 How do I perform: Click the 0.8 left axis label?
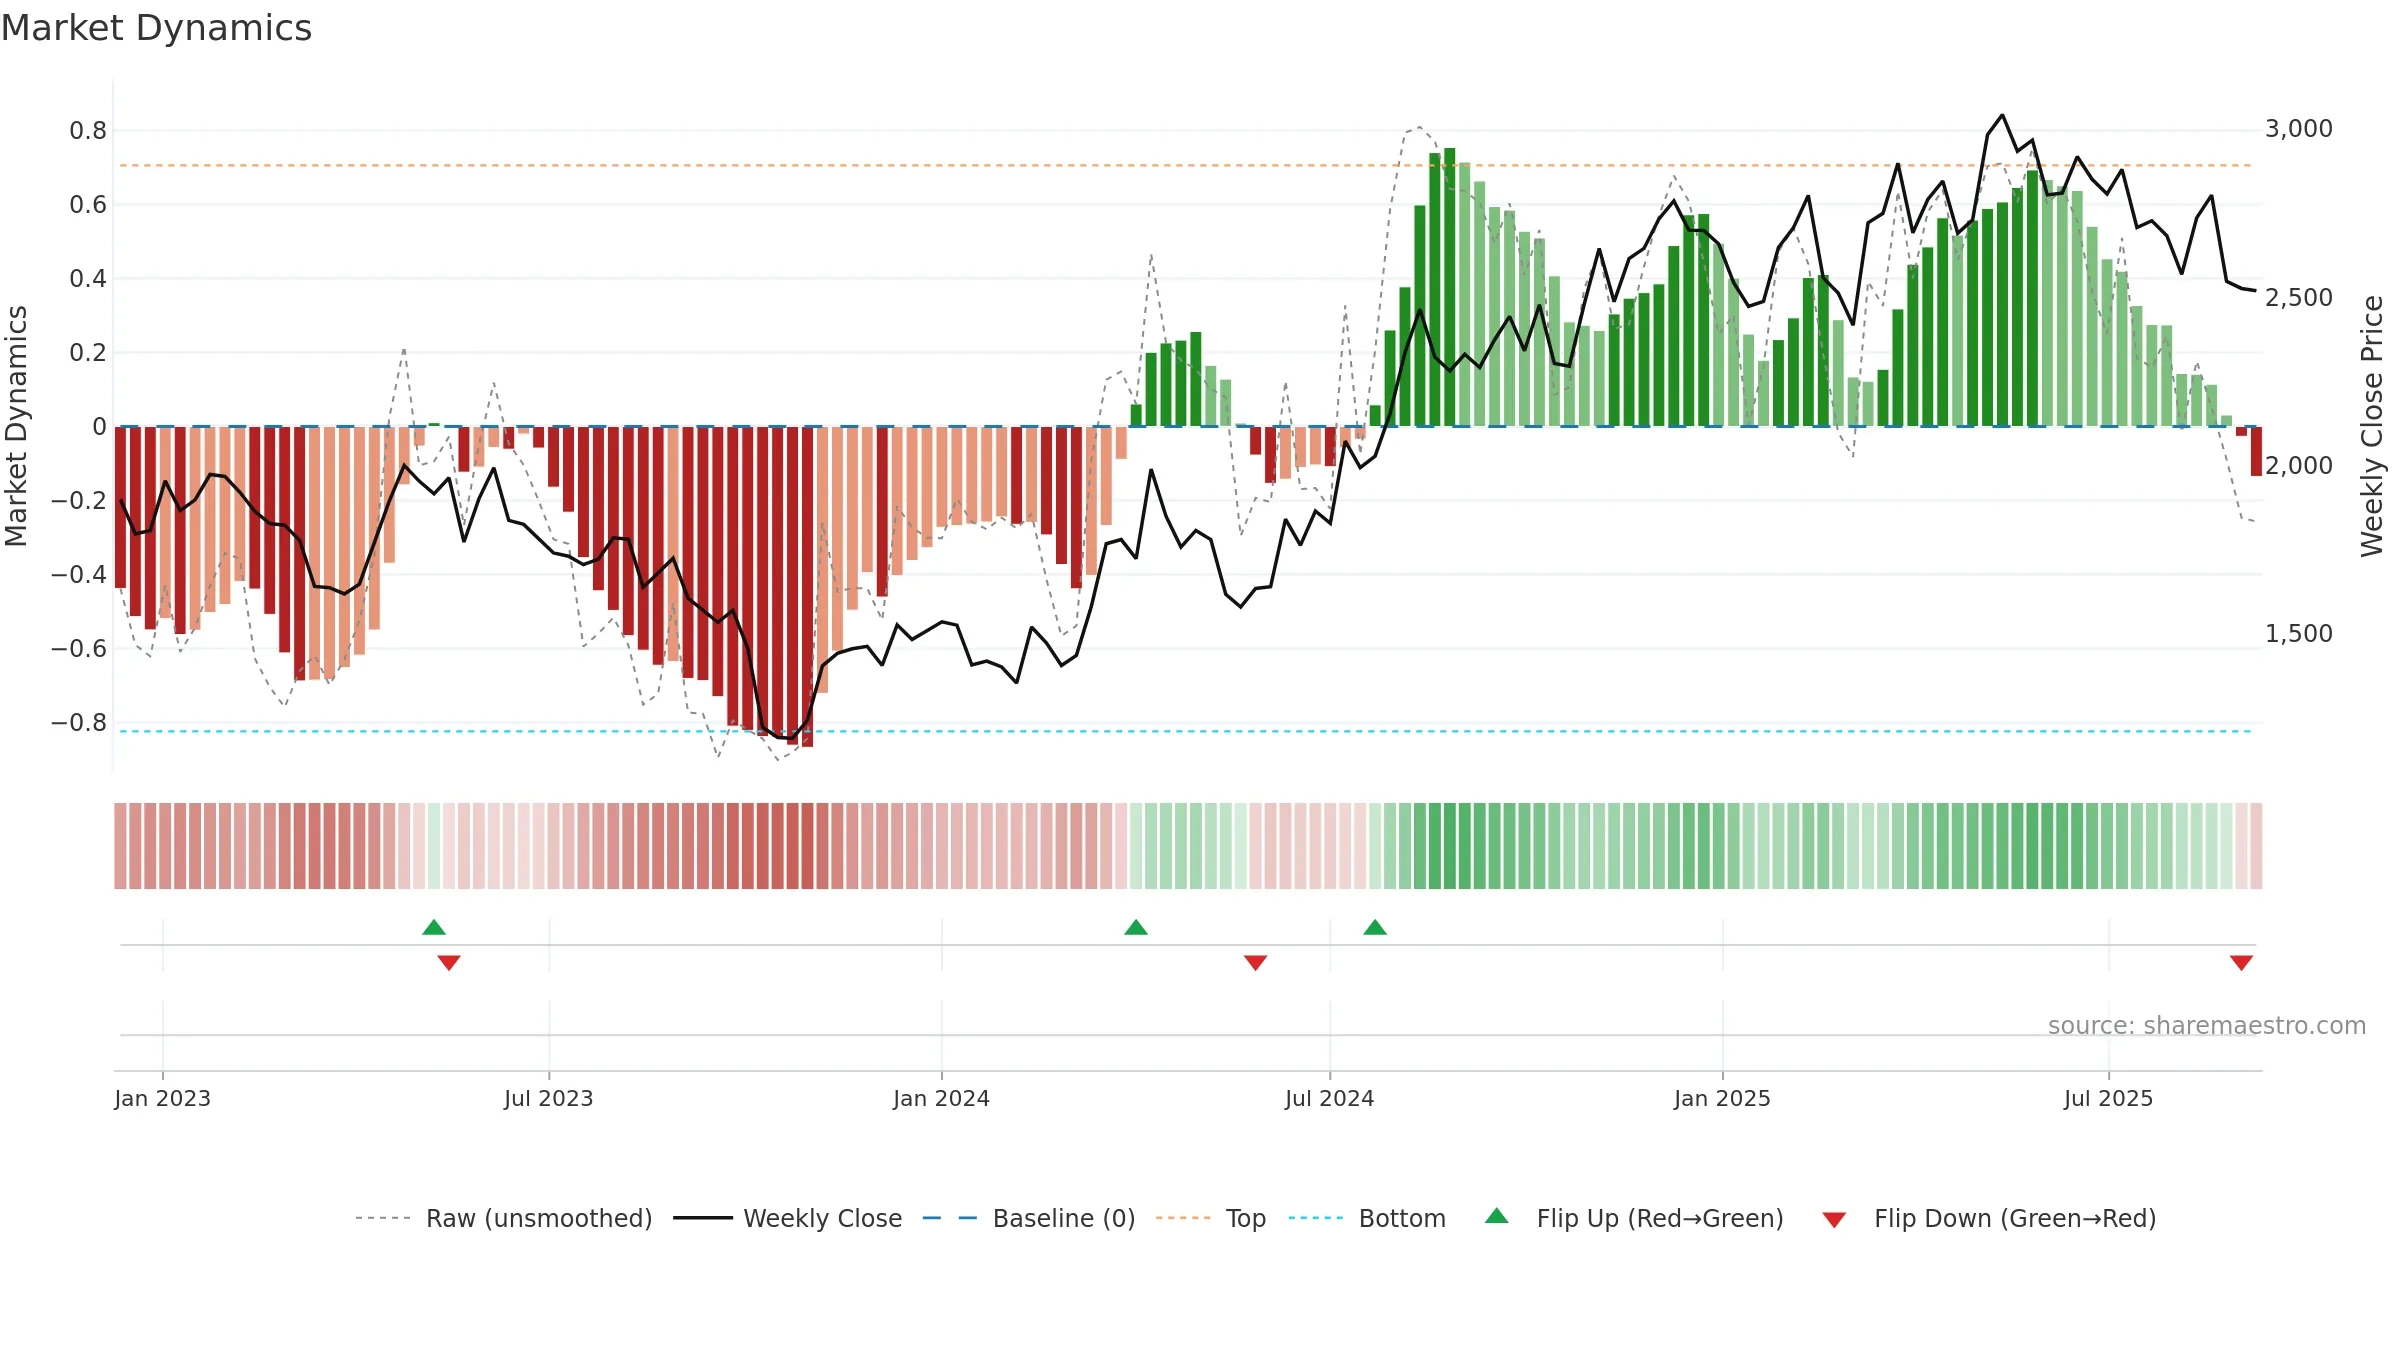88,130
